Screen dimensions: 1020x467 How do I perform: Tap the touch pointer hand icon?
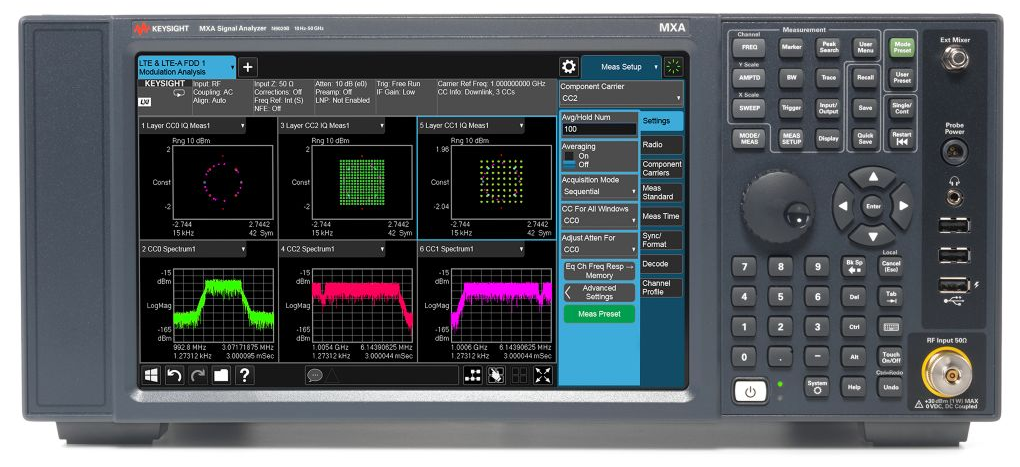click(496, 375)
